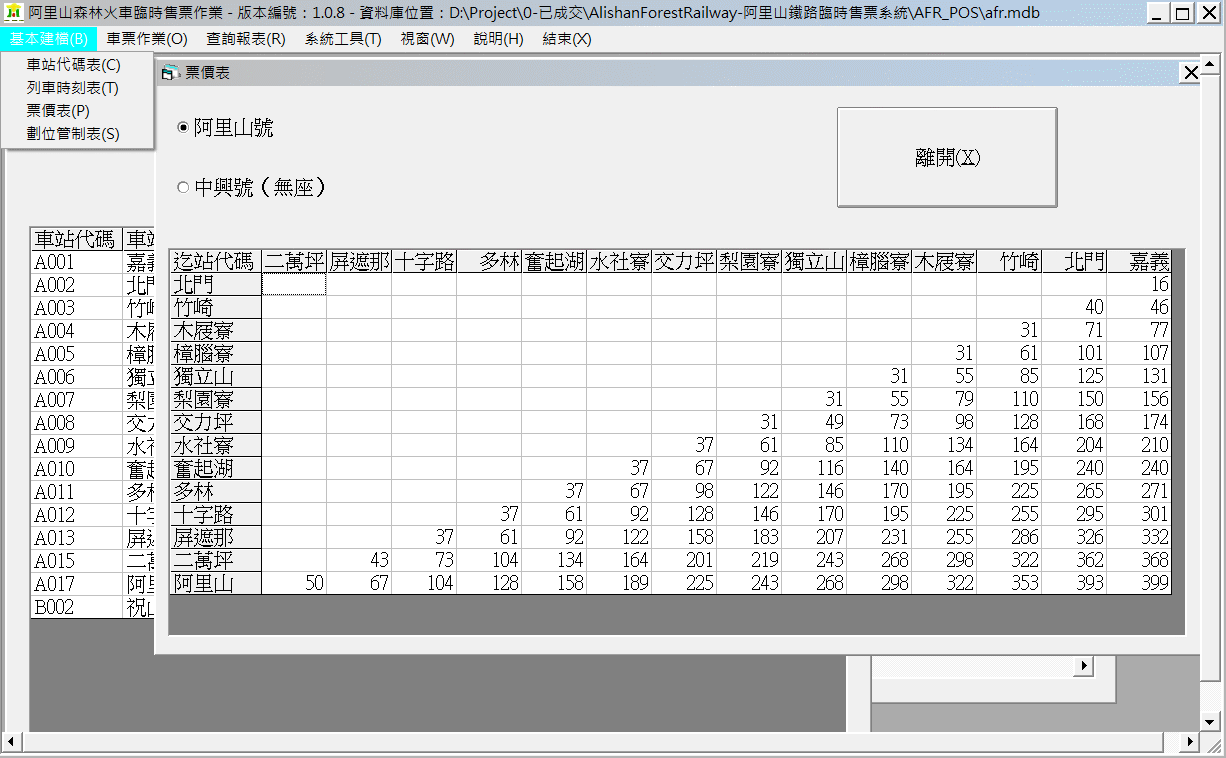
Task: Click fare 46 in the 竹崎 row
Action: pyautogui.click(x=1139, y=307)
